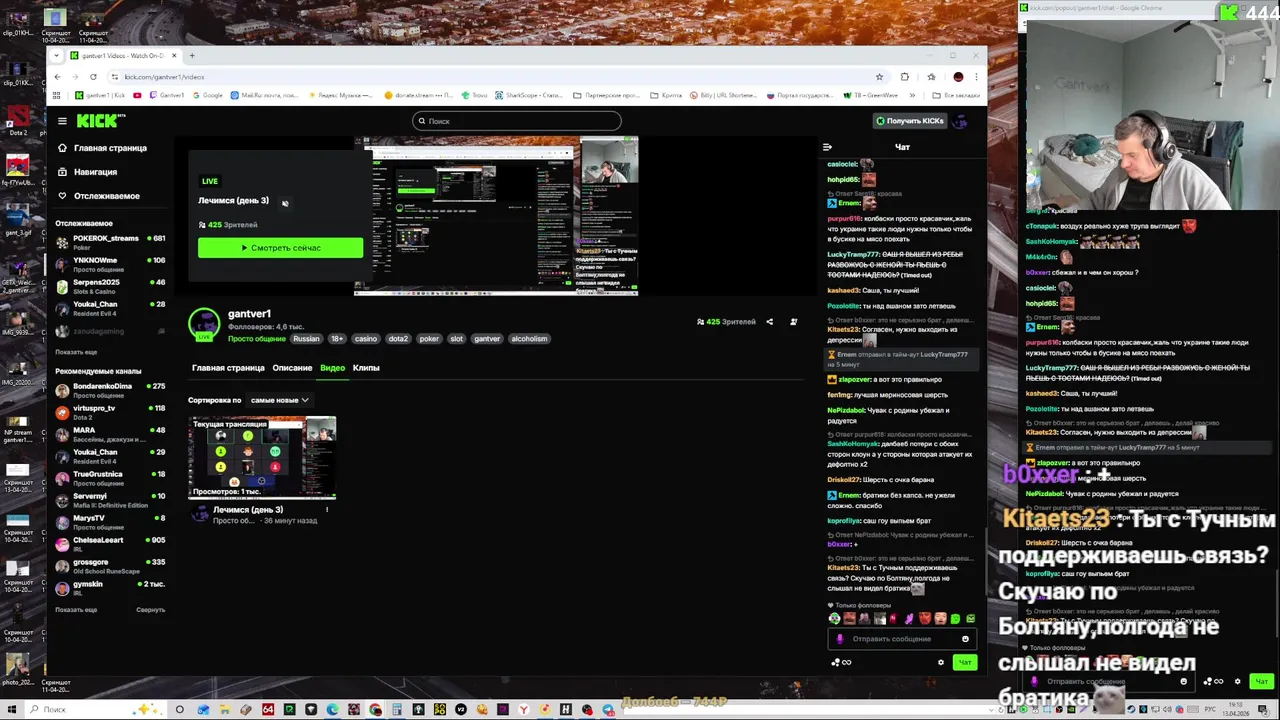
Task: Click the green Чат send button
Action: [964, 662]
